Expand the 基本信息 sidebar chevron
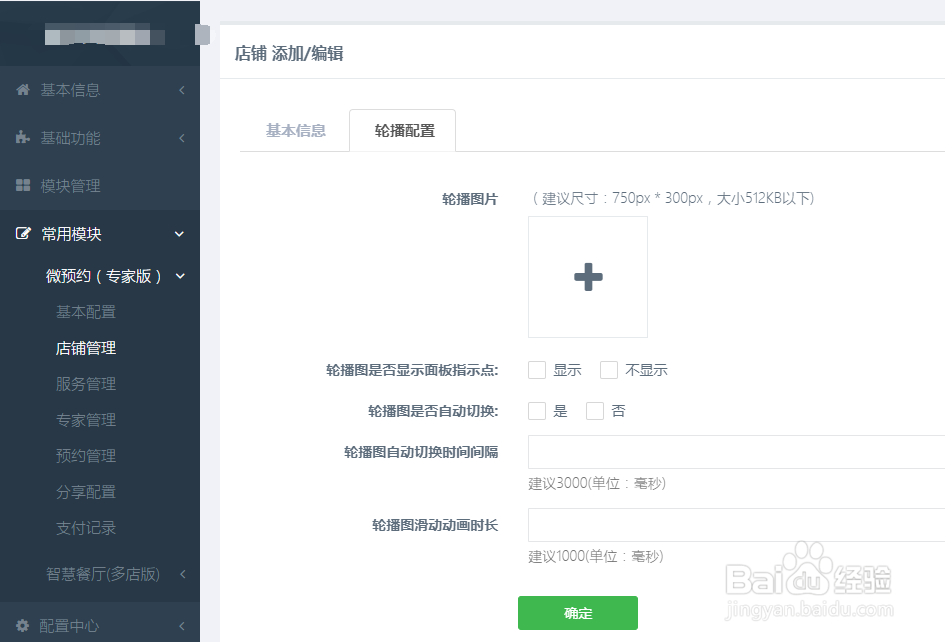This screenshot has width=945, height=642. (x=181, y=90)
